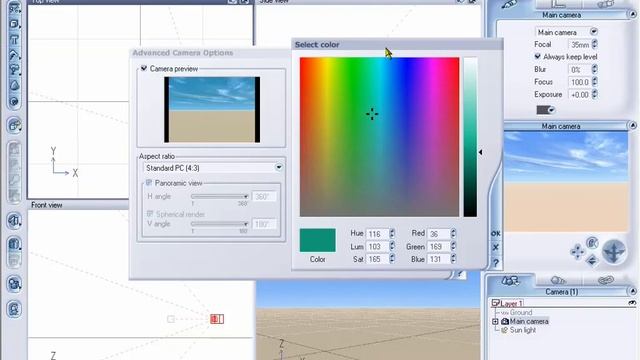Expand the Main camera tree node
This screenshot has height=360, width=640.
click(x=496, y=322)
